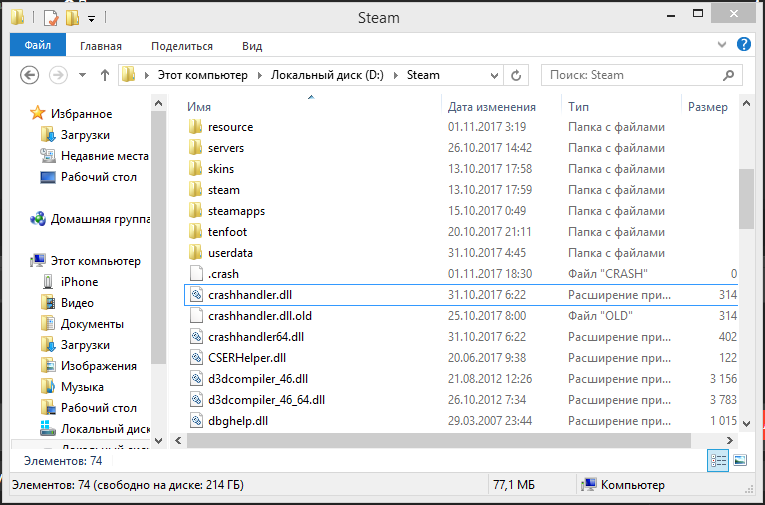This screenshot has width=765, height=505.
Task: Switch to large thumbnails view layout
Action: [740, 460]
